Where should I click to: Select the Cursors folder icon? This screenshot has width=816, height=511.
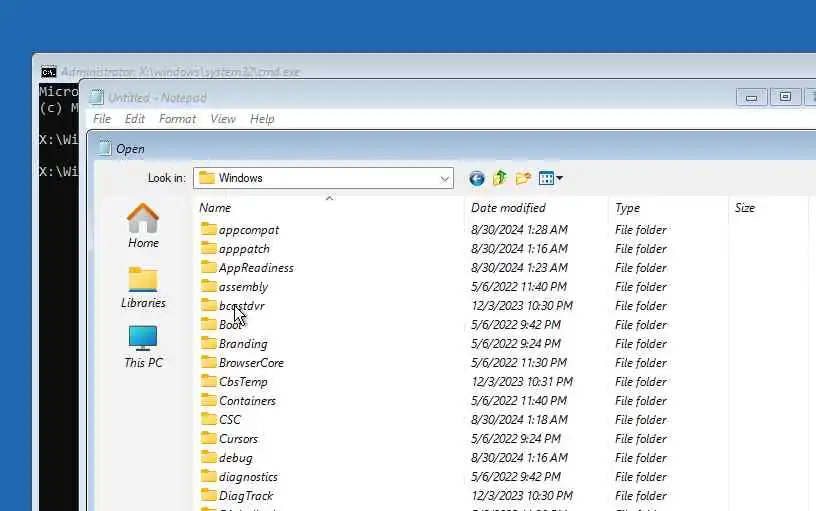[x=209, y=438]
